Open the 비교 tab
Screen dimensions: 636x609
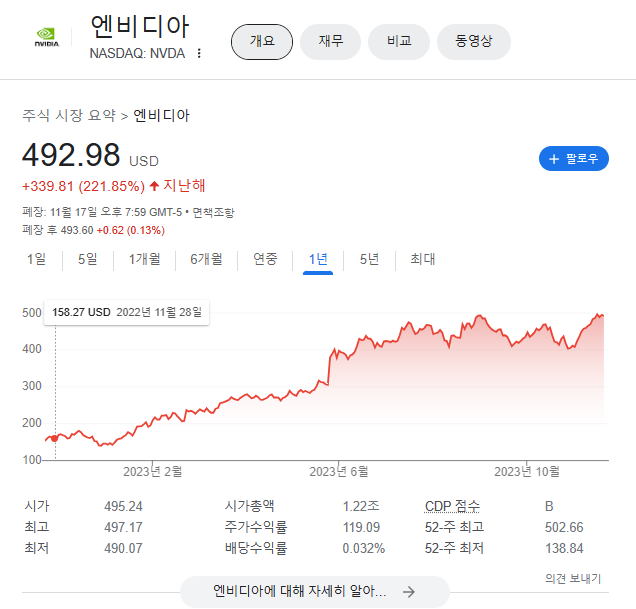pyautogui.click(x=399, y=41)
